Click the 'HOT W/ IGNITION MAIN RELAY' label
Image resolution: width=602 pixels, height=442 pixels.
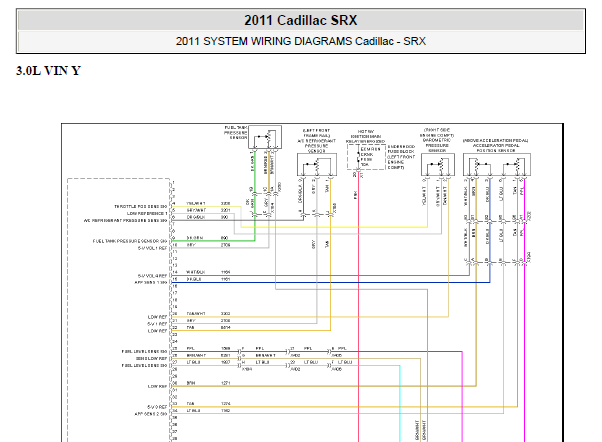point(366,137)
